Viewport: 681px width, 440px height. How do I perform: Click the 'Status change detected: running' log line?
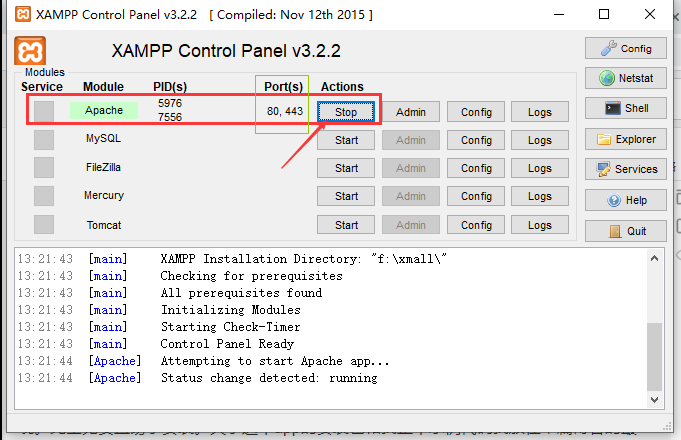[x=269, y=378]
